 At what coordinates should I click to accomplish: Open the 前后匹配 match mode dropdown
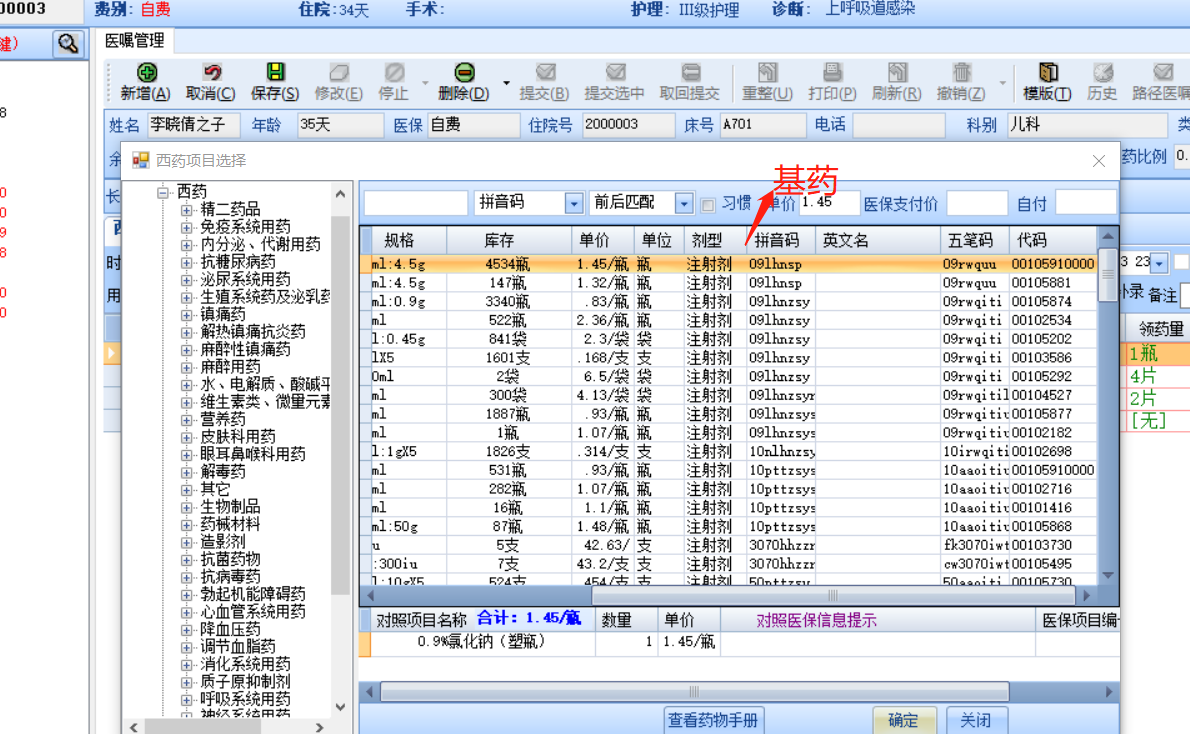[684, 203]
